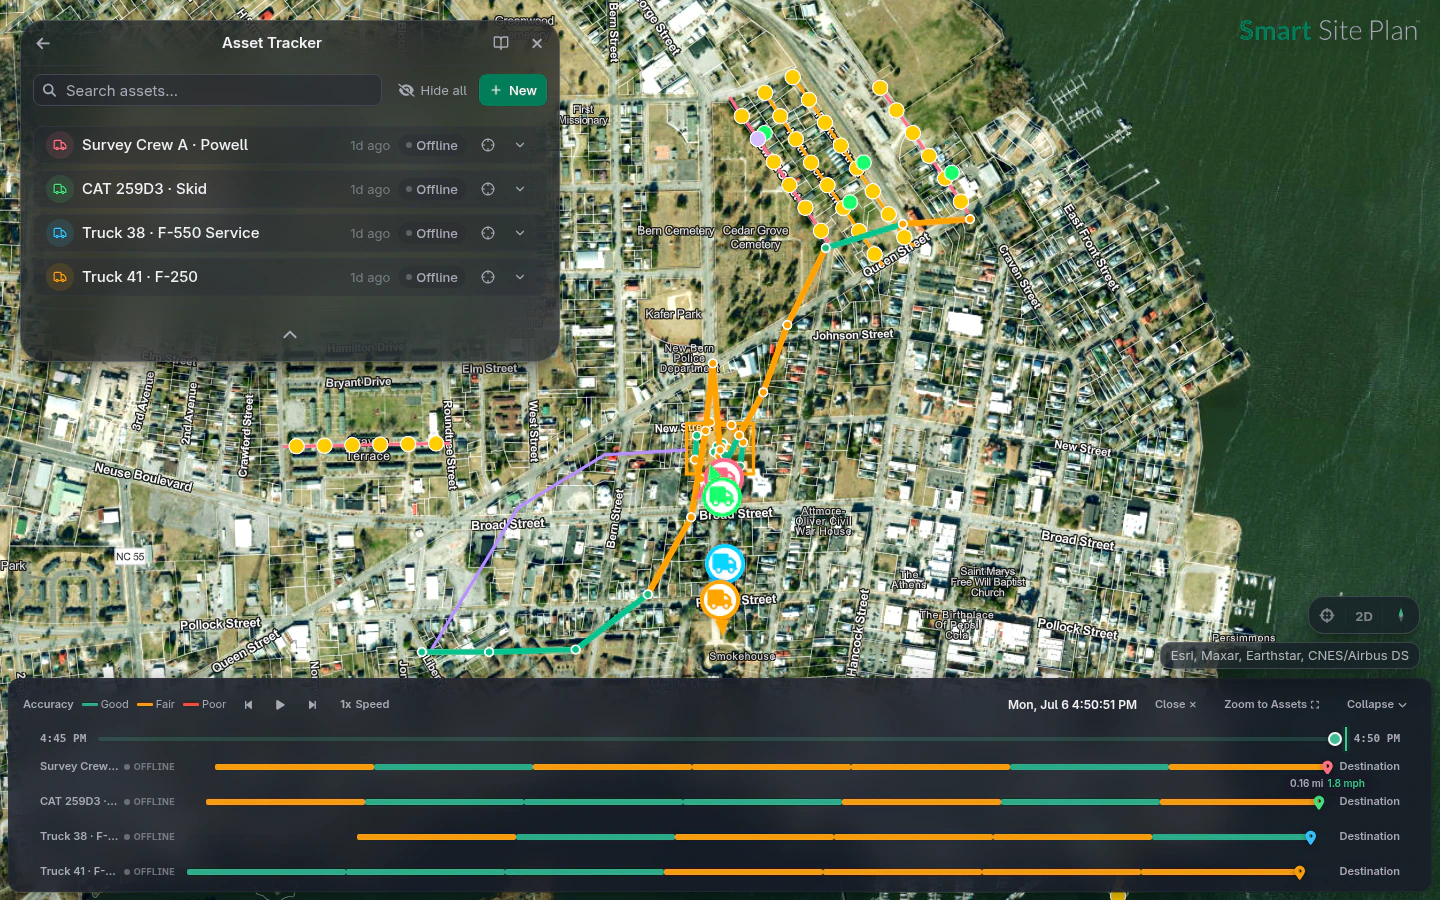The image size is (1440, 900).
Task: Reset north with compass icon
Action: [x=1401, y=616]
